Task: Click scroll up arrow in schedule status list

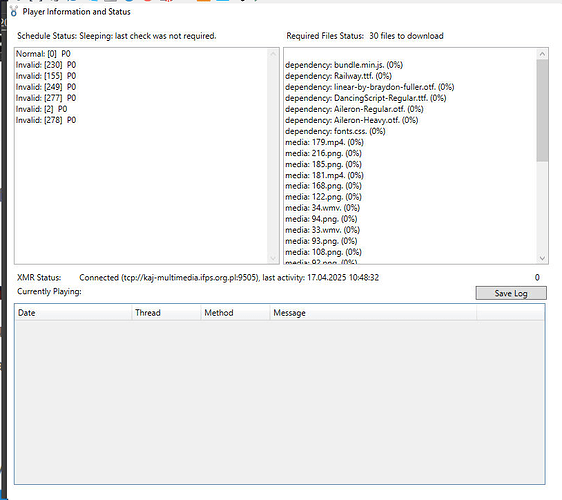Action: point(273,54)
